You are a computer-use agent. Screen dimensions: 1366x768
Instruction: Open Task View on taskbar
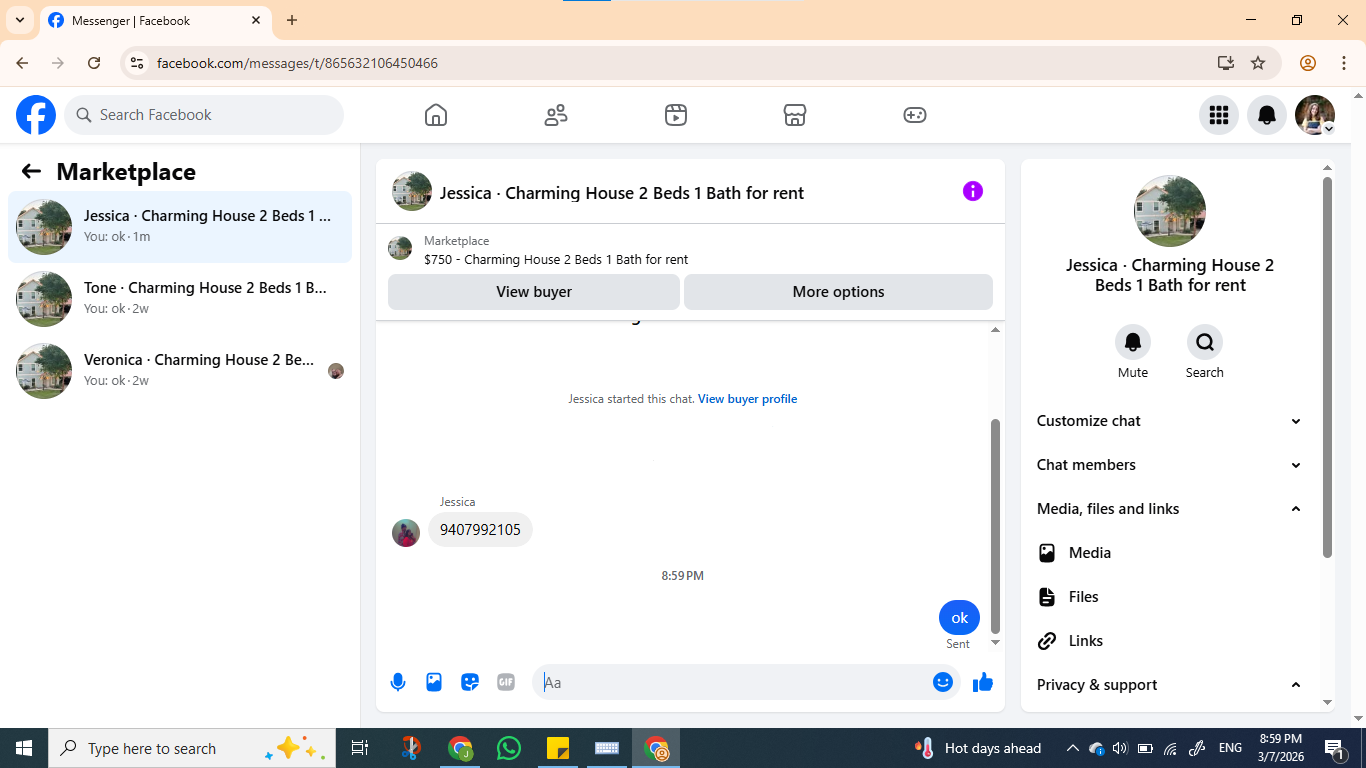click(x=360, y=748)
